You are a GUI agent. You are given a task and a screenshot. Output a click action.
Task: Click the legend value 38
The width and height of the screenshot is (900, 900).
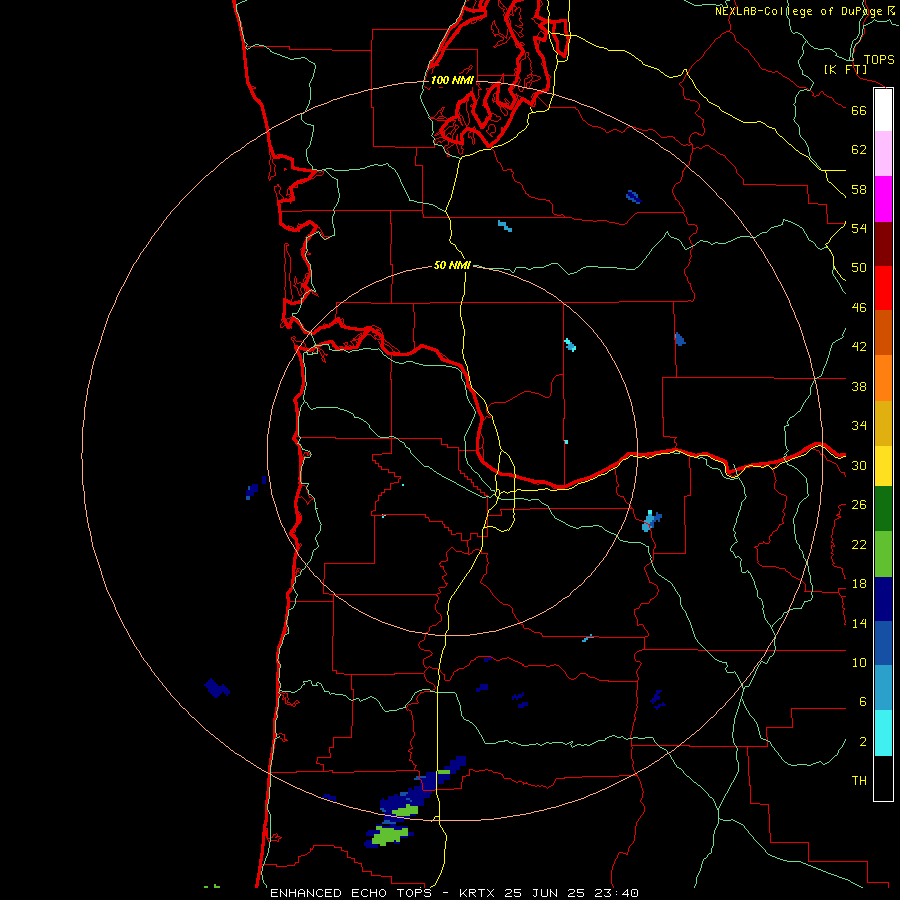click(859, 386)
